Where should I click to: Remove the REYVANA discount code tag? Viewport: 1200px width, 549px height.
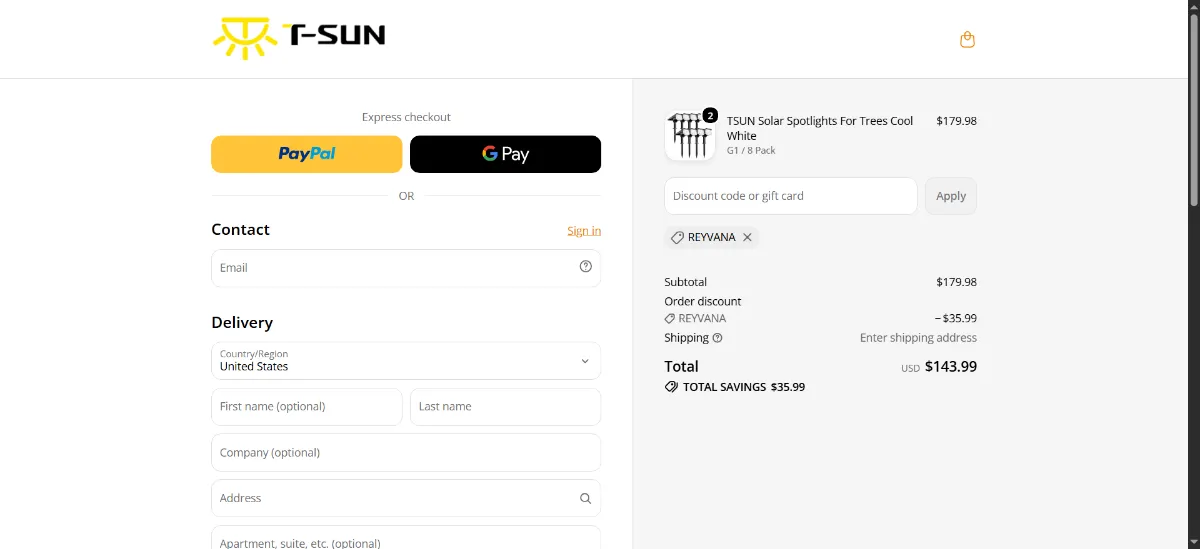click(747, 237)
